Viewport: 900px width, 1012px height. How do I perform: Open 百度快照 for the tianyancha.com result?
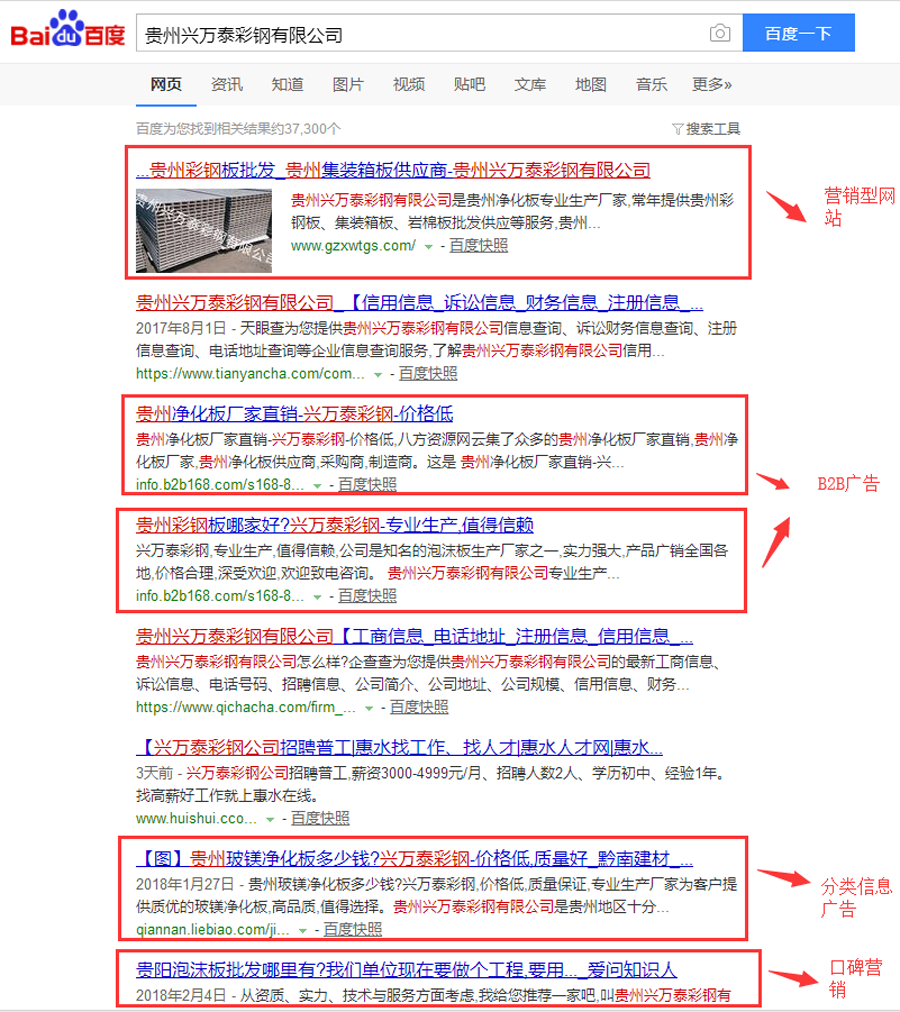coord(428,374)
